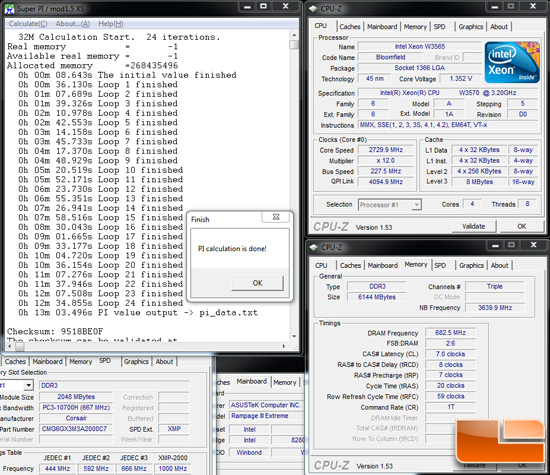Switch to Mainboard tab in top CPU-Z window
The height and width of the screenshot is (475, 550).
click(x=382, y=27)
